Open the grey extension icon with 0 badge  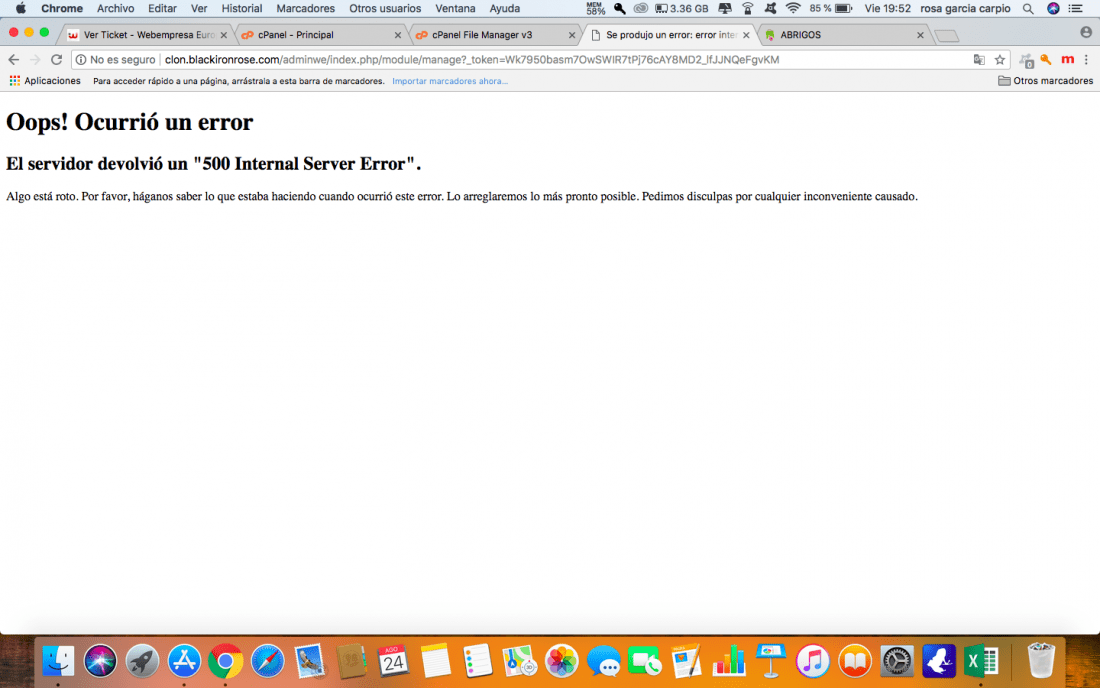coord(1027,61)
